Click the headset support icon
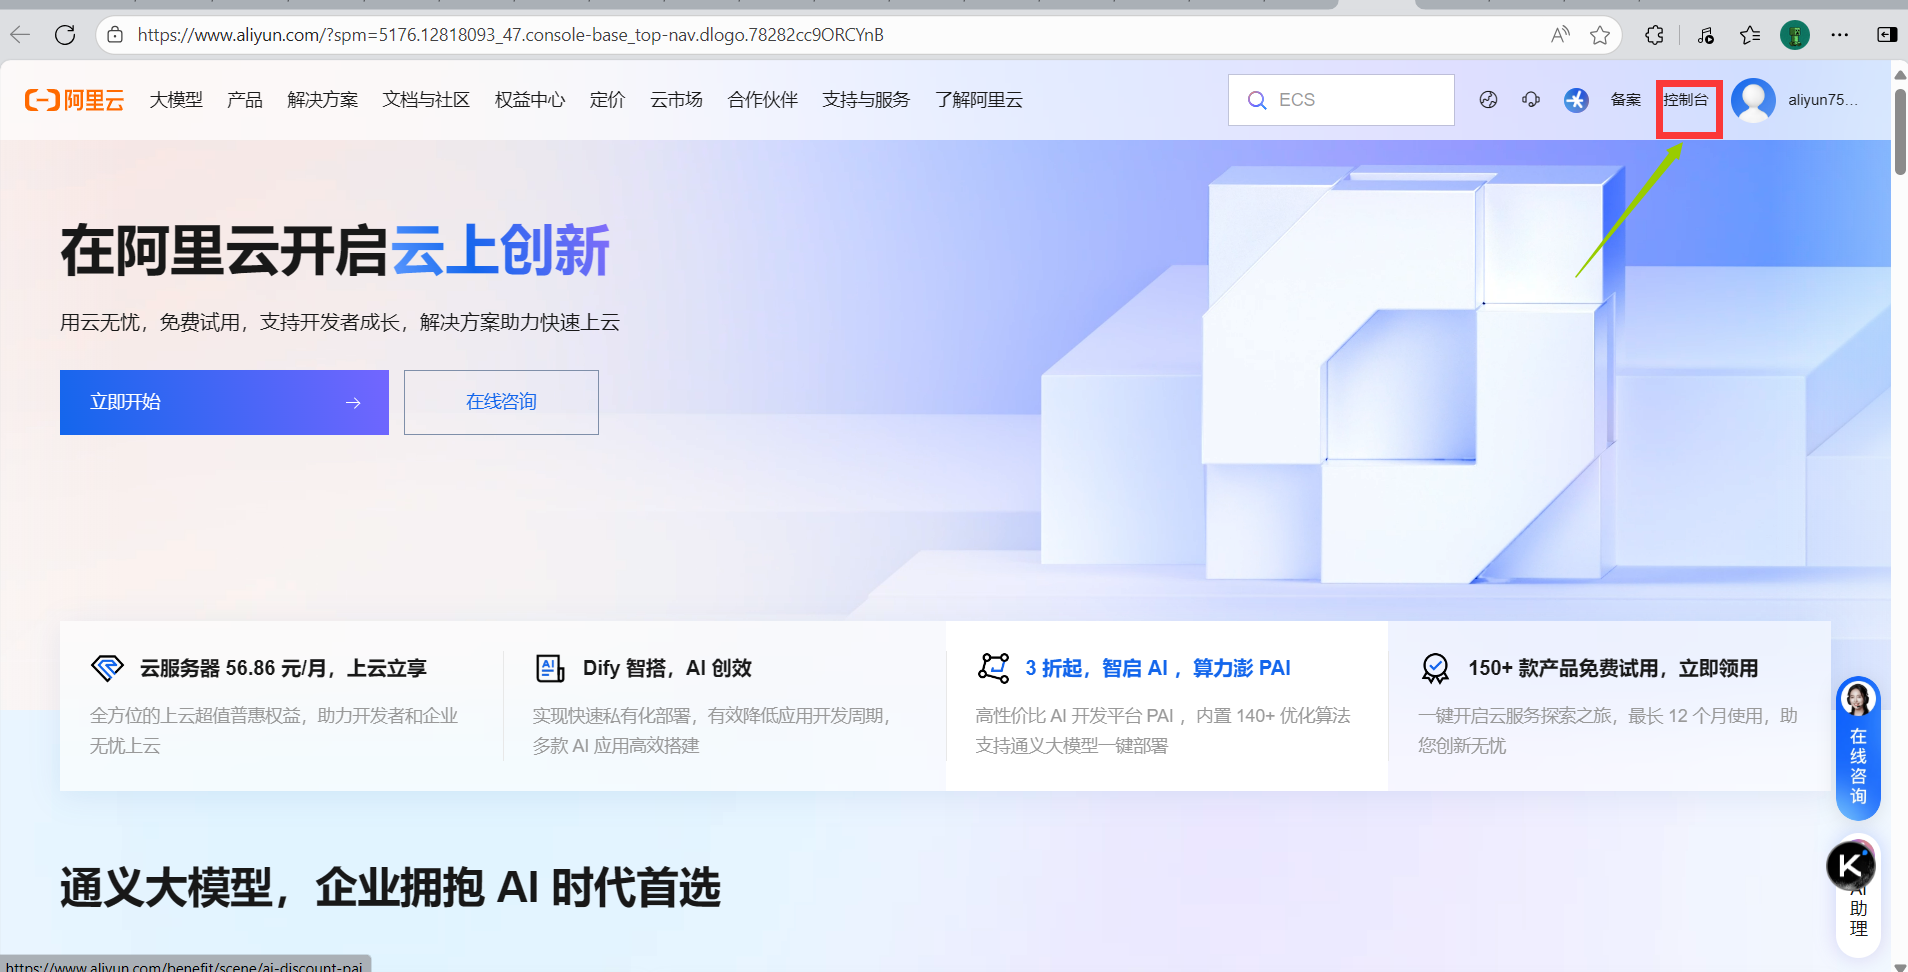The height and width of the screenshot is (972, 1908). [1531, 99]
